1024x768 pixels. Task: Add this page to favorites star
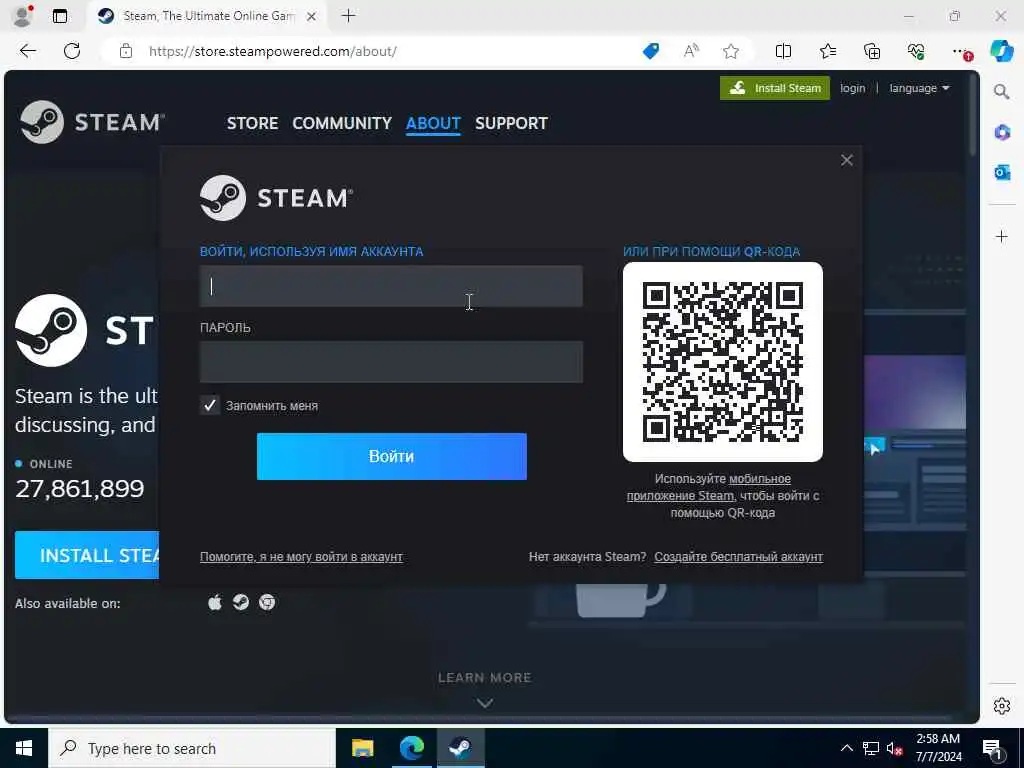tap(731, 51)
